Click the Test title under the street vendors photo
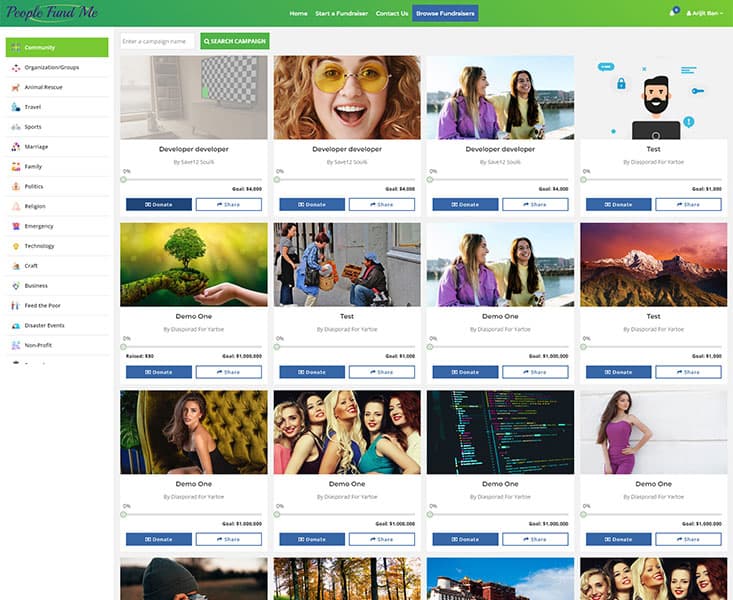Image resolution: width=733 pixels, height=600 pixels. pos(347,317)
